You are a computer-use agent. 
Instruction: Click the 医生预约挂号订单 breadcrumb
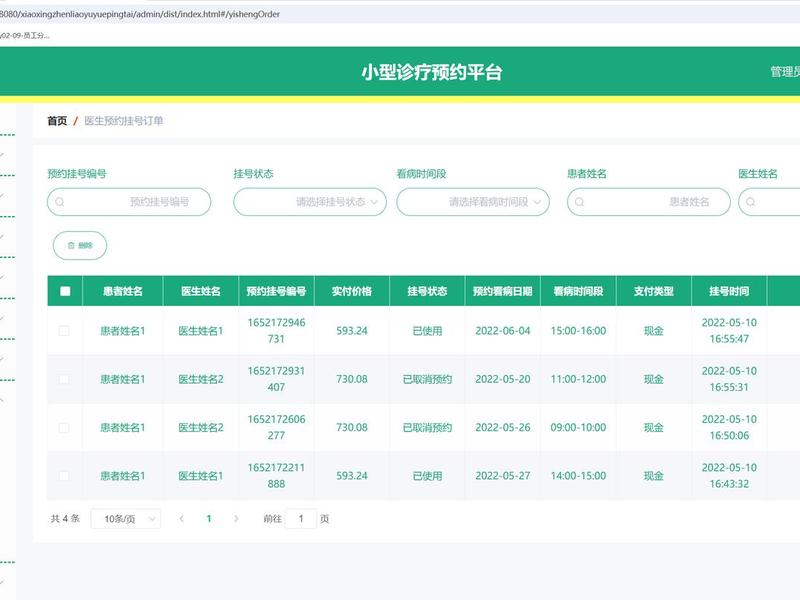click(x=123, y=121)
